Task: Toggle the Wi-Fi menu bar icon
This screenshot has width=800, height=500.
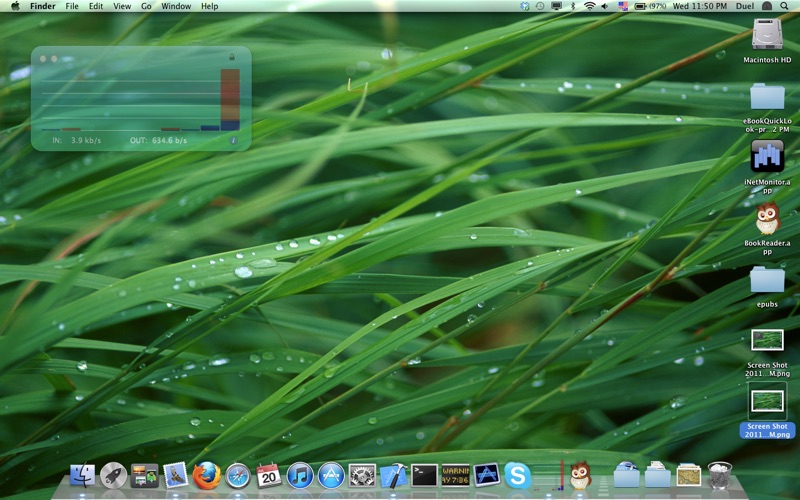Action: pyautogui.click(x=589, y=6)
